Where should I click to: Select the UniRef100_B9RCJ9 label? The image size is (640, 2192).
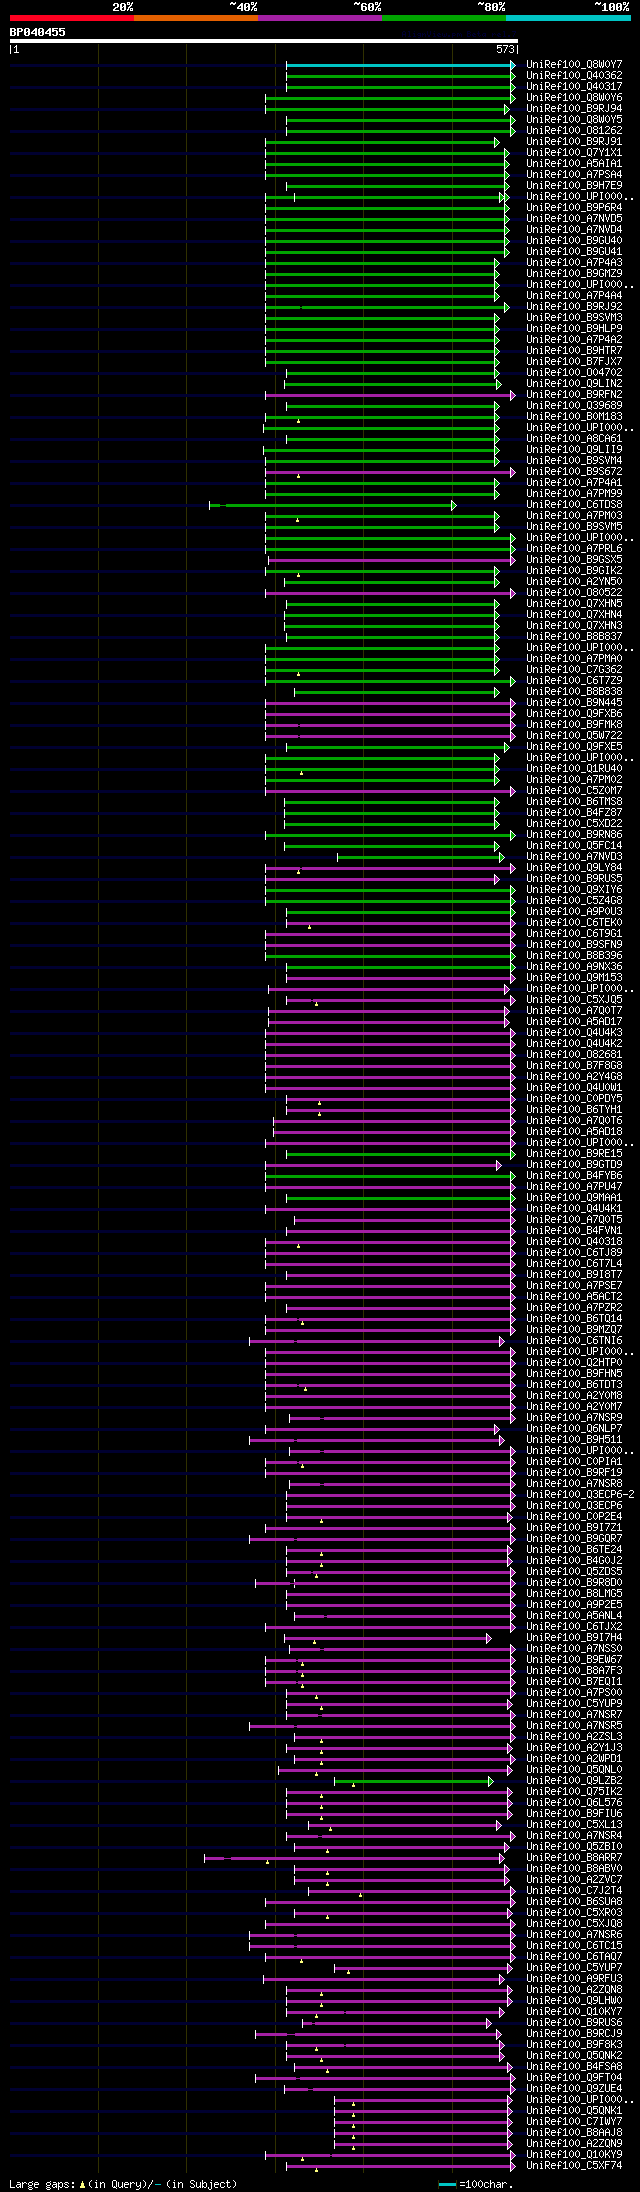point(574,2034)
